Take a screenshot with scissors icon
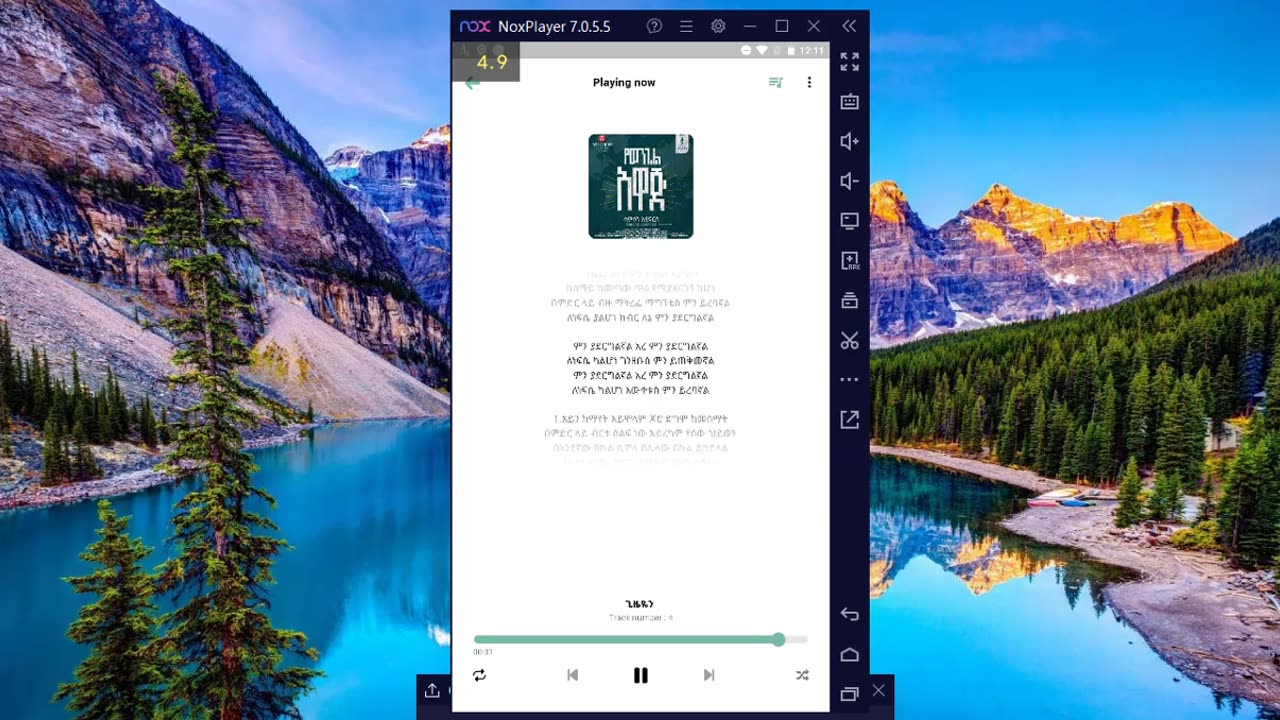This screenshot has width=1280, height=720. tap(849, 340)
